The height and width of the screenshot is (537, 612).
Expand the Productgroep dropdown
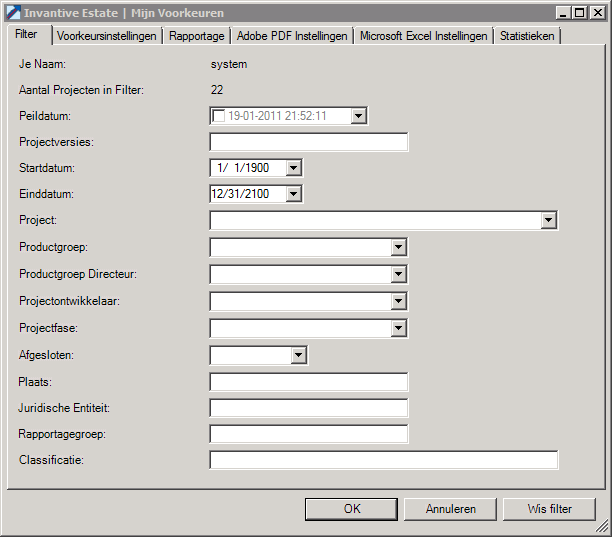[399, 247]
